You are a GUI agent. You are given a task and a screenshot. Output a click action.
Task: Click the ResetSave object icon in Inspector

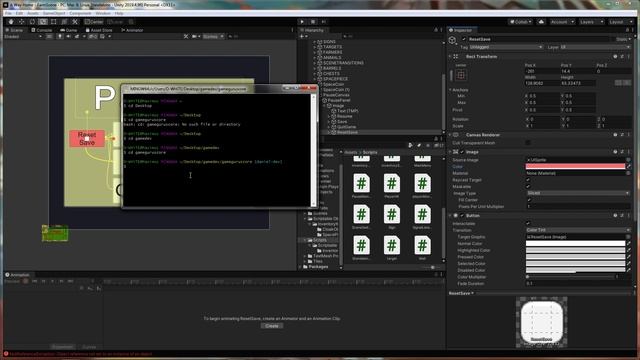pyautogui.click(x=453, y=40)
